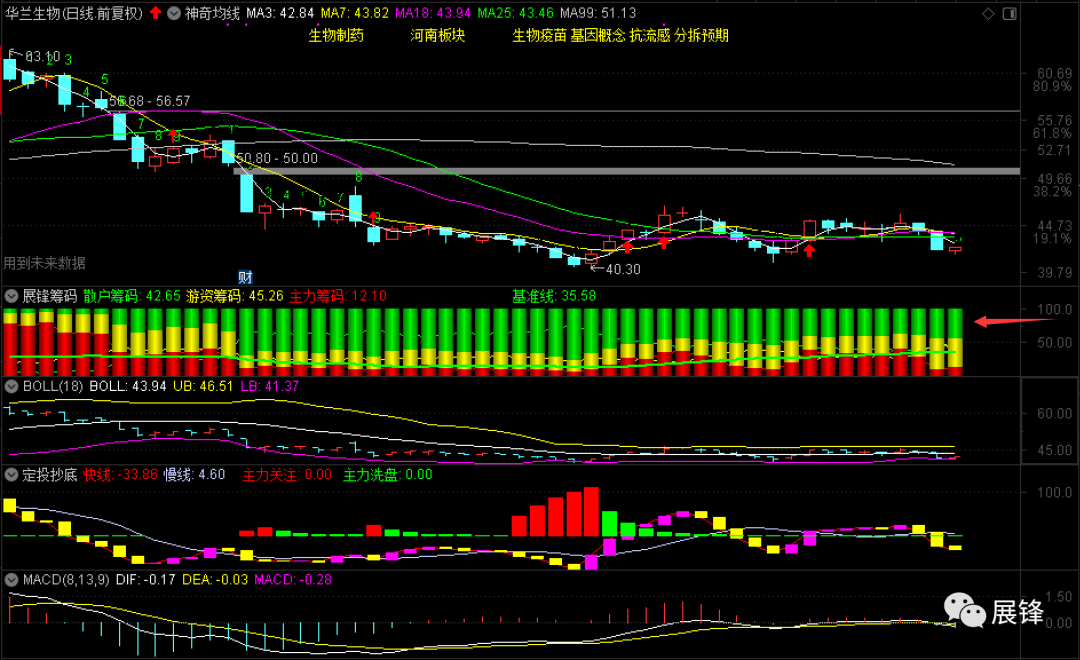Open the 展锋筹码 indicator dropdown arrow
Screen dimensions: 1080x660
11,296
